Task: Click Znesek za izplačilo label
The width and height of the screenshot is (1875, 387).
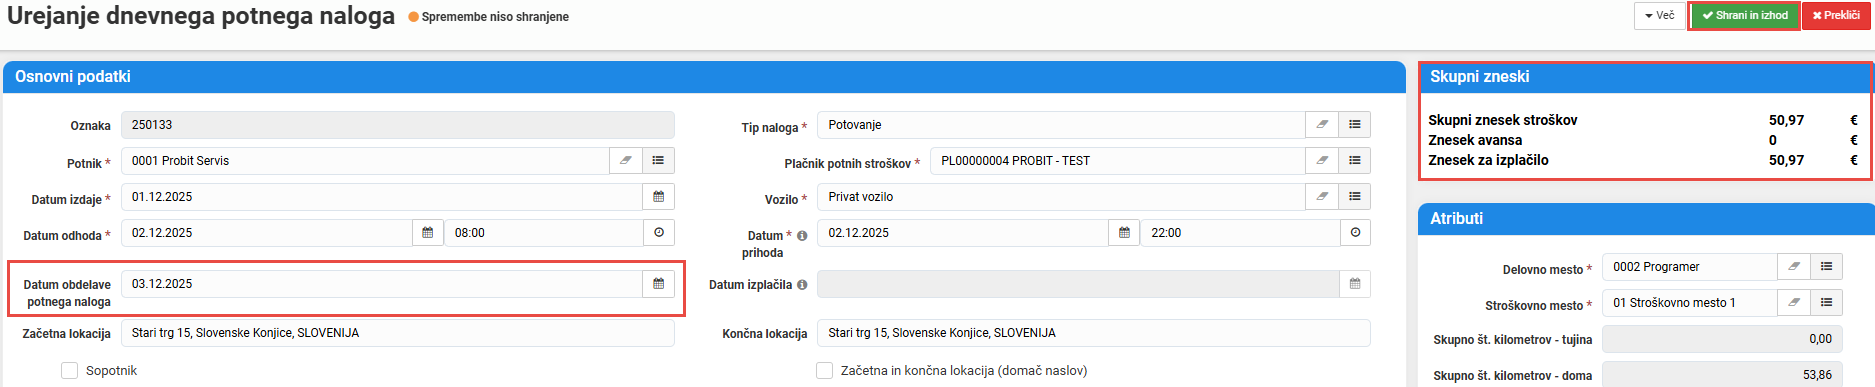Action: 1488,160
